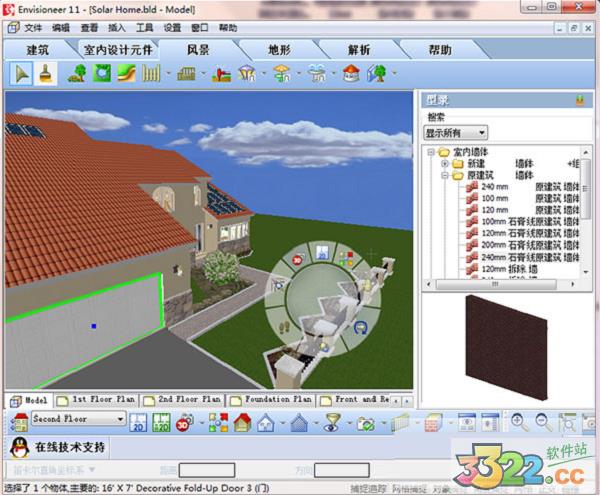
Task: Select the arrow selection tool
Action: pyautogui.click(x=21, y=74)
